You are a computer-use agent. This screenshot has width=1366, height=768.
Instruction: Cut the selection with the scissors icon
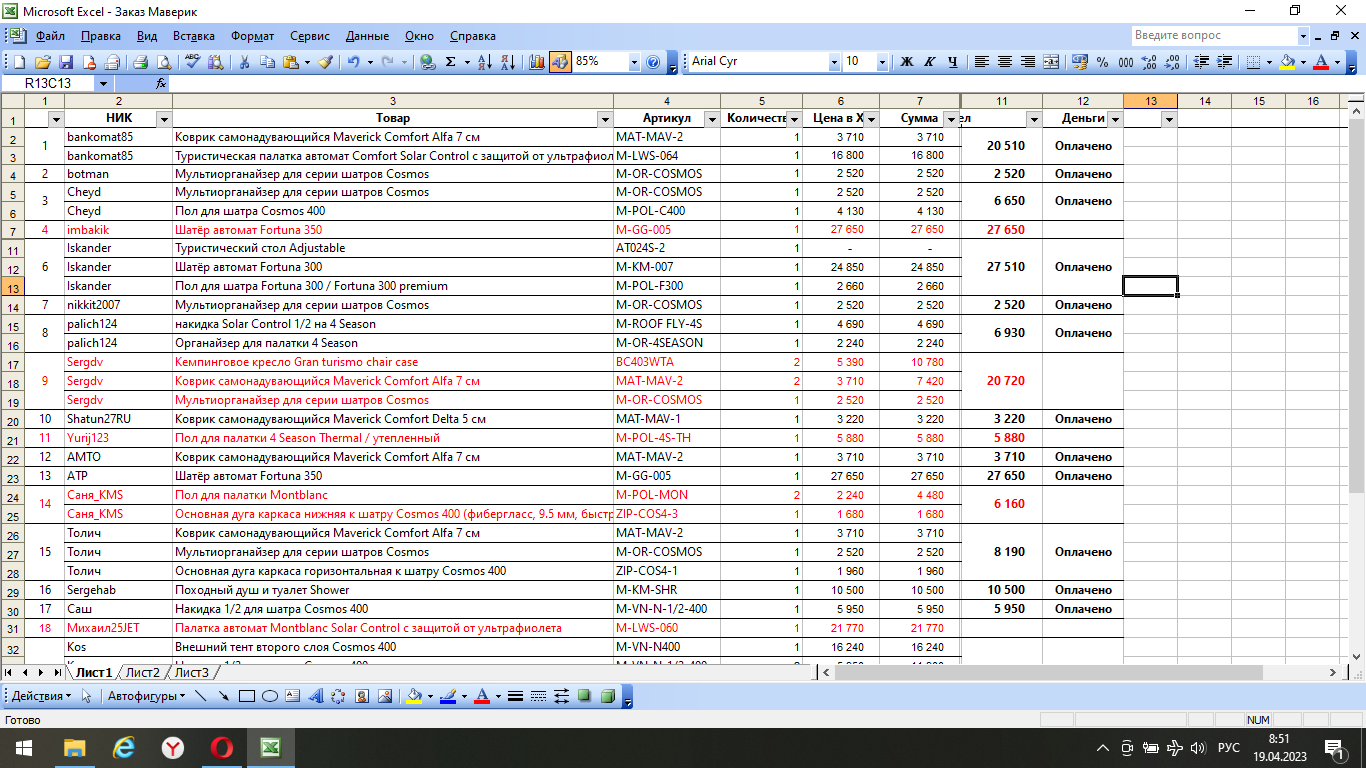(x=244, y=62)
